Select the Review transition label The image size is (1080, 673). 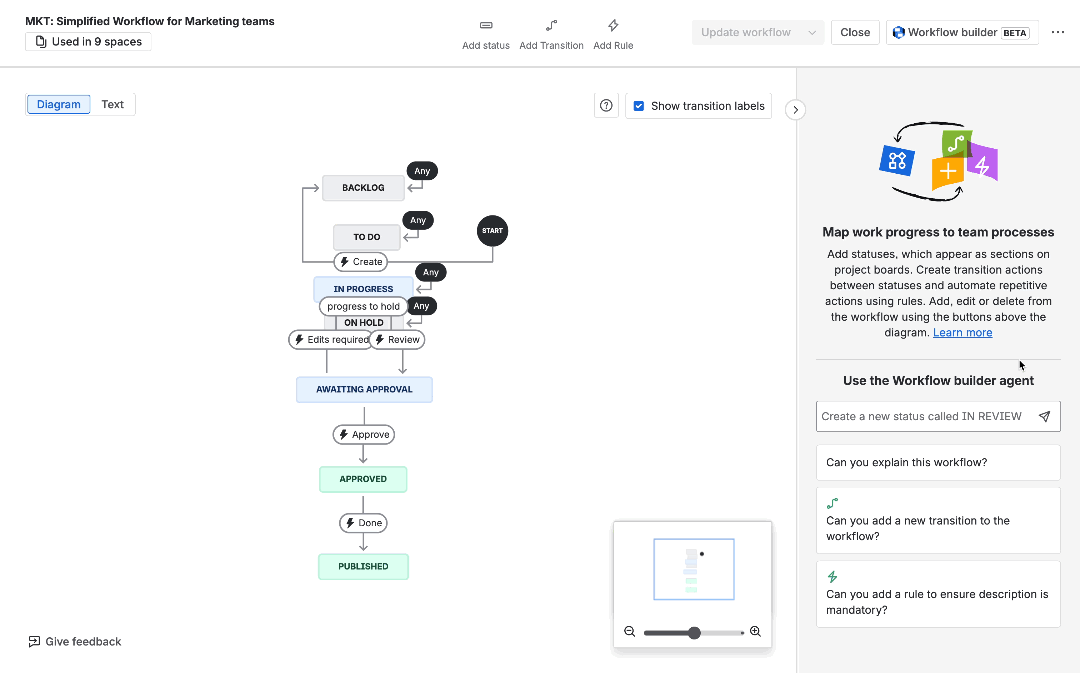click(397, 340)
